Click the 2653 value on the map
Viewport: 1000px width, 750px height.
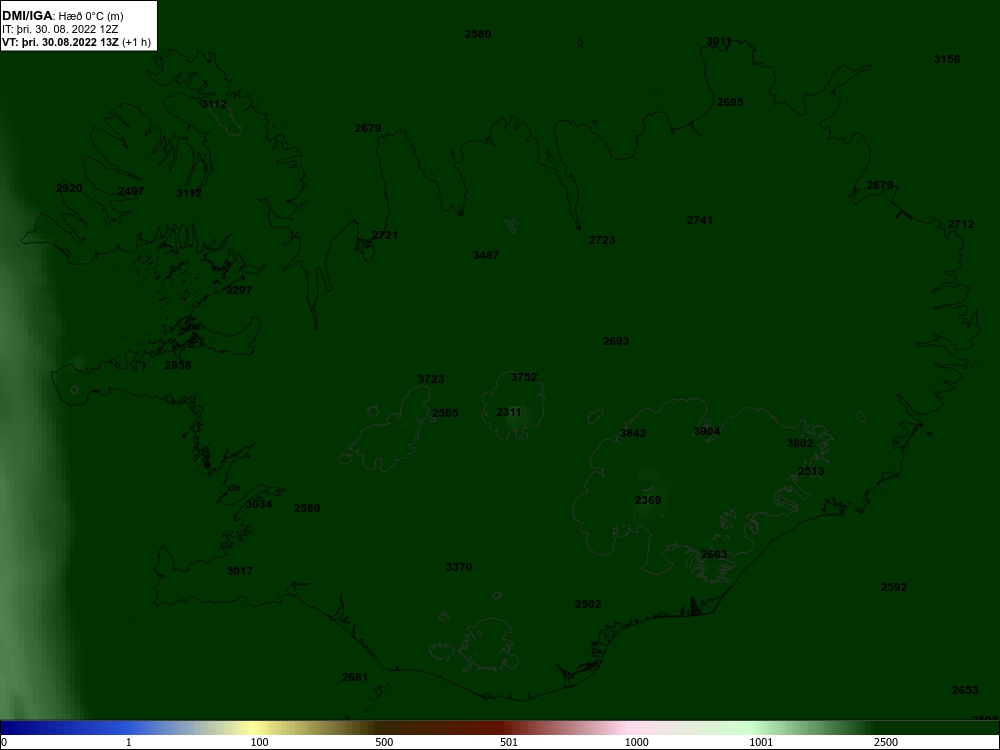tap(965, 690)
